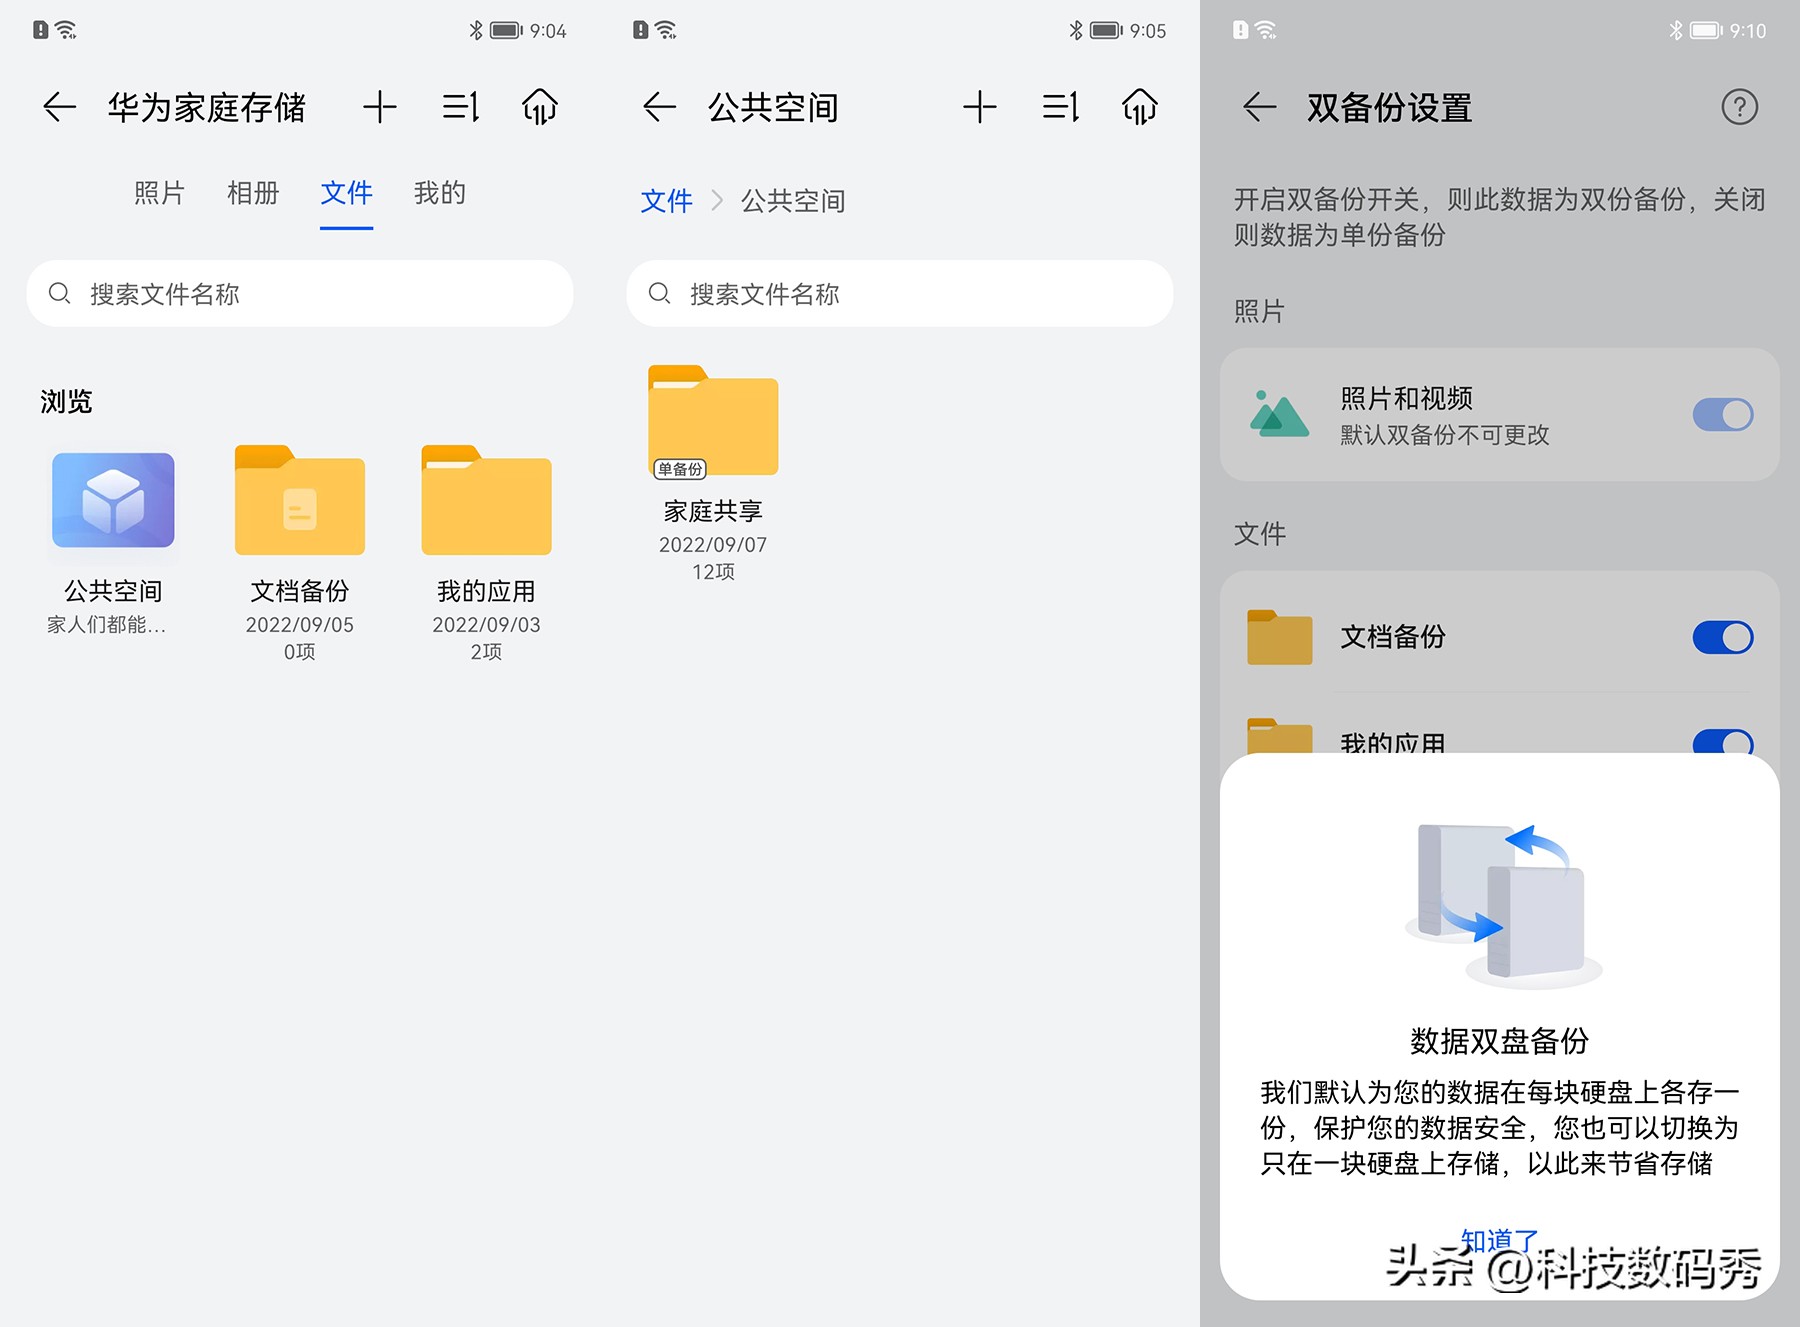This screenshot has width=1800, height=1327.
Task: Tap the upload icon on 公共空间 screen
Action: [1139, 106]
